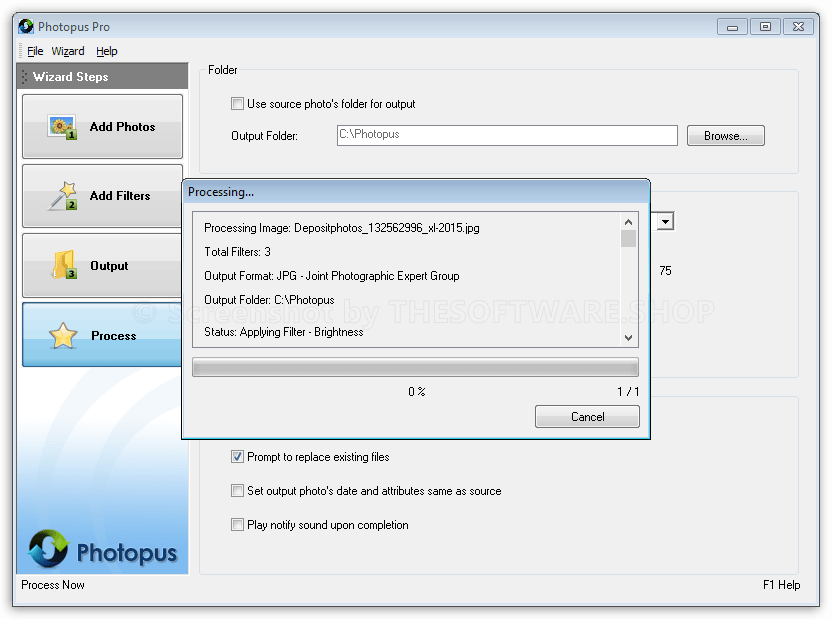Enable use source photo's folder for output
The image size is (832, 619).
click(237, 103)
